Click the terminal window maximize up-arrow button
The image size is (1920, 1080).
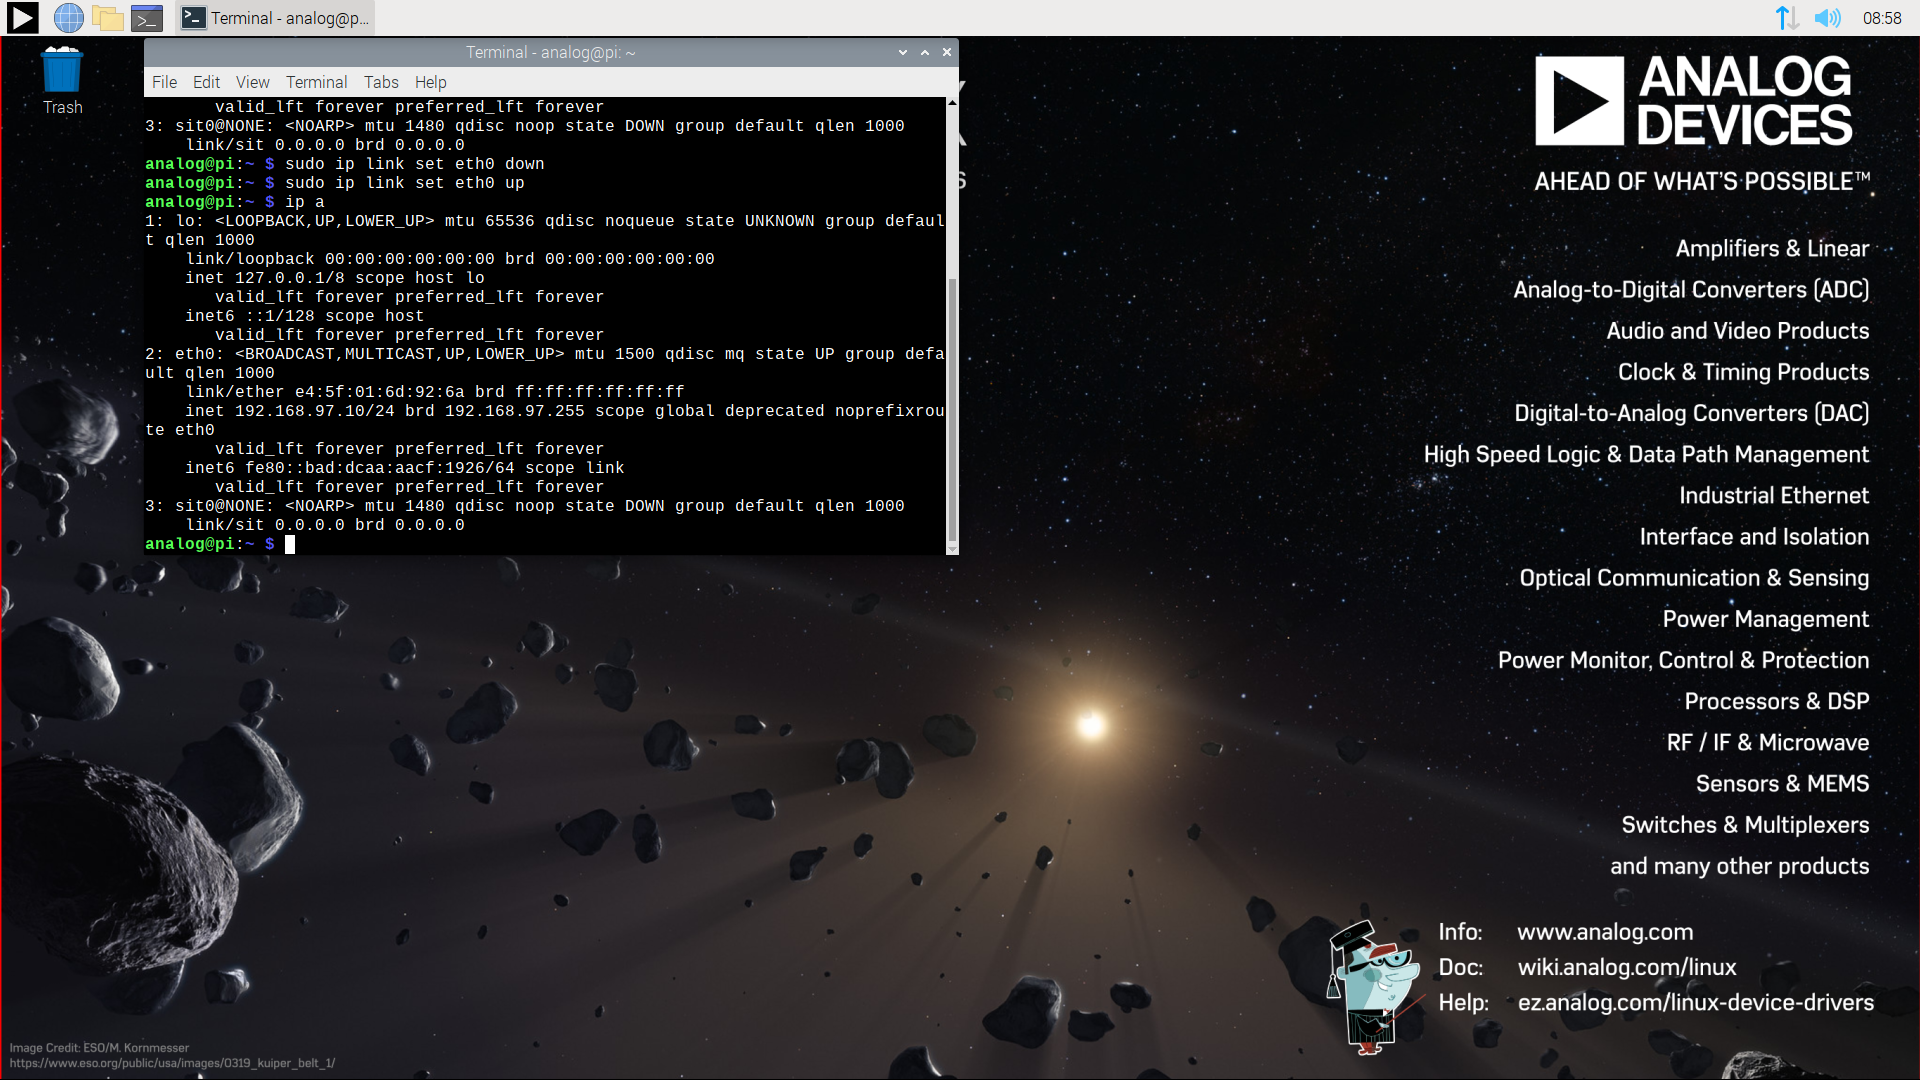tap(925, 52)
